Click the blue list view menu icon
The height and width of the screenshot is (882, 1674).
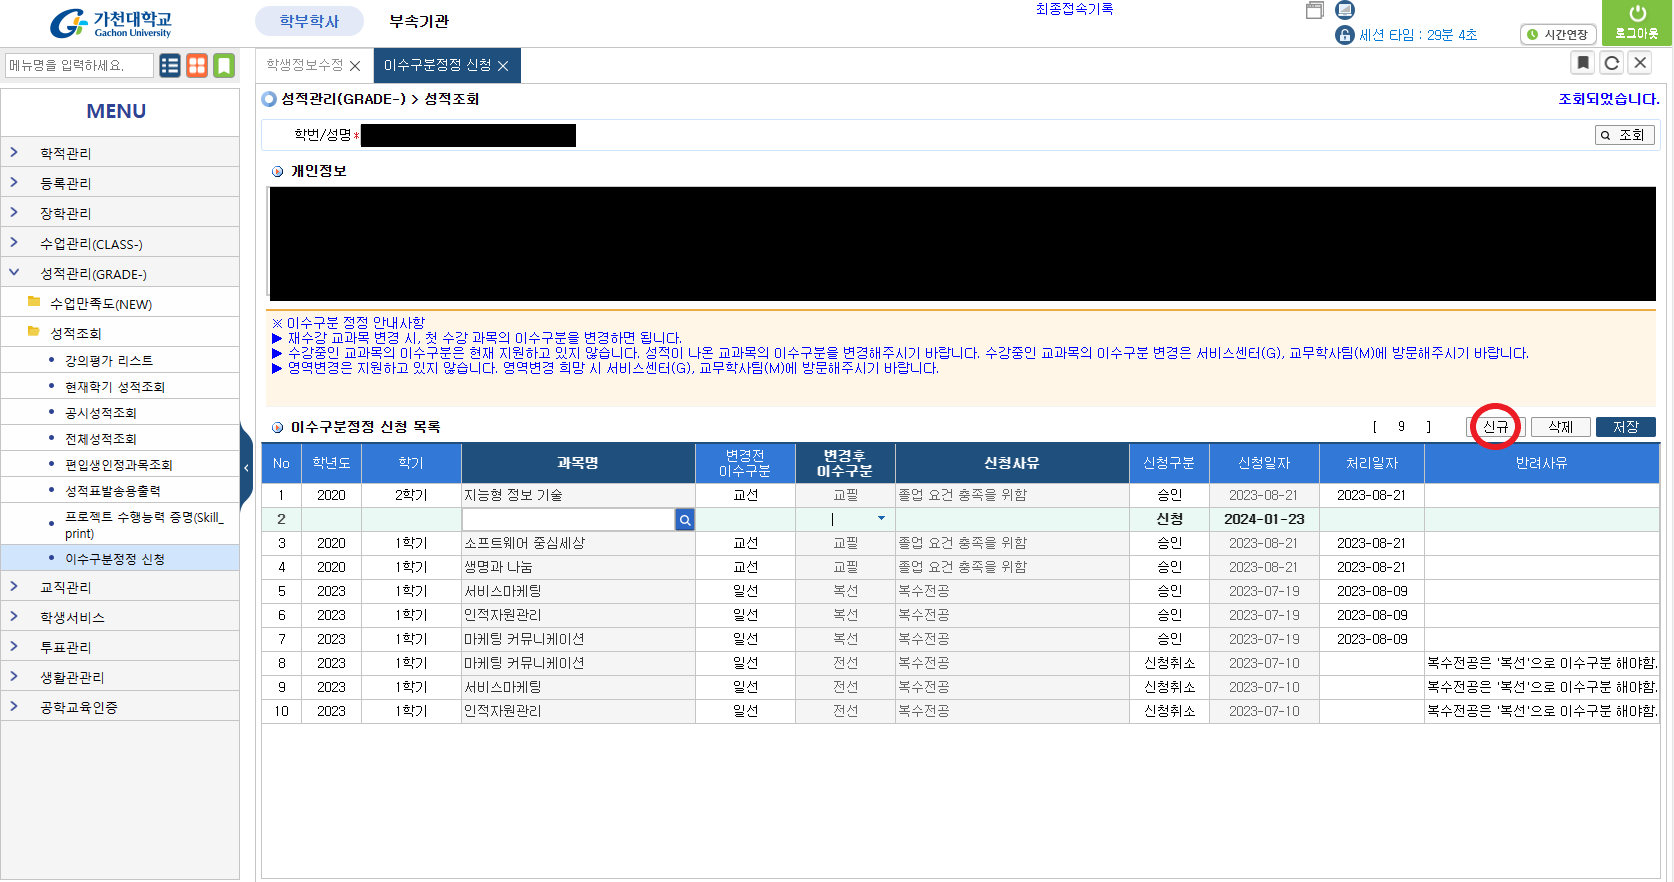point(170,66)
